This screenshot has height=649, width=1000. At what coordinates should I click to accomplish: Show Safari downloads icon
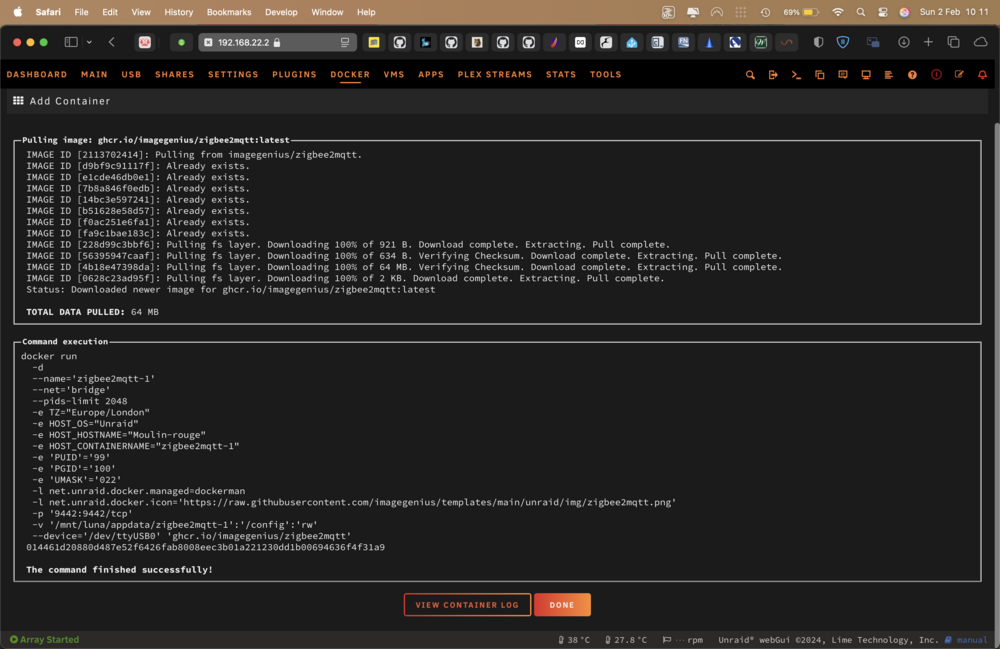click(x=904, y=42)
